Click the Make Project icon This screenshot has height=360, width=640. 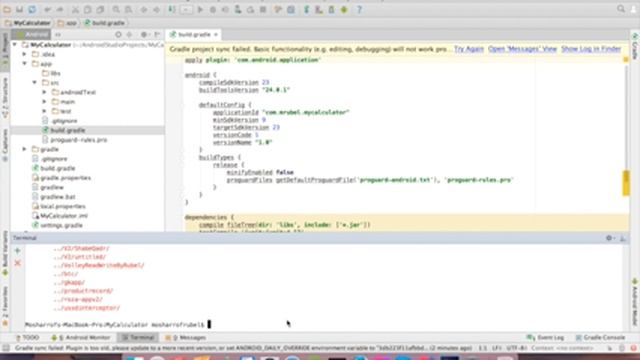[x=172, y=9]
